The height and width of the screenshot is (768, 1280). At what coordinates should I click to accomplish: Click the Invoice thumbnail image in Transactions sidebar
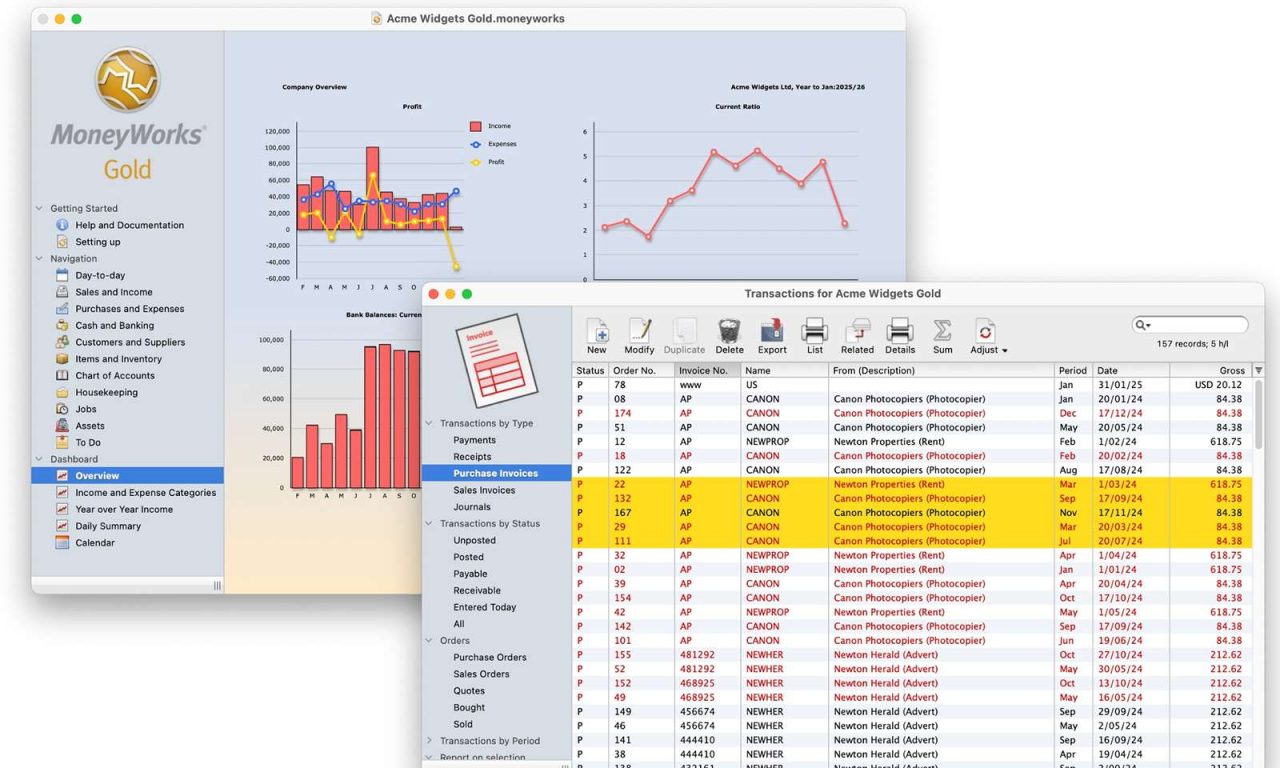pyautogui.click(x=497, y=359)
